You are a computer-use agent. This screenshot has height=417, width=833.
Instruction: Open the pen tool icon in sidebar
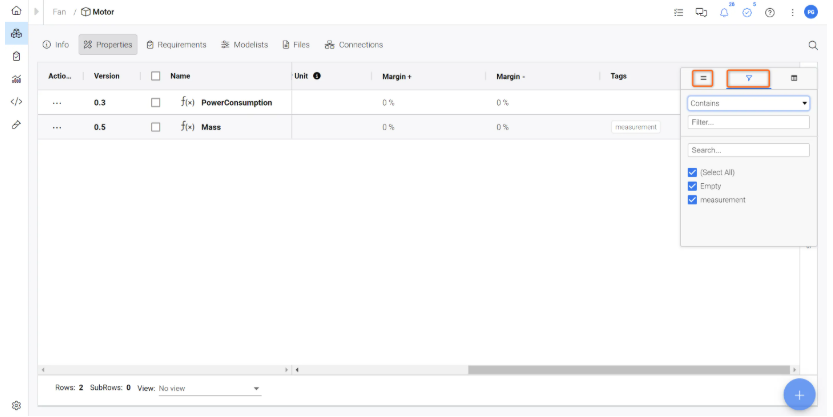[x=16, y=125]
